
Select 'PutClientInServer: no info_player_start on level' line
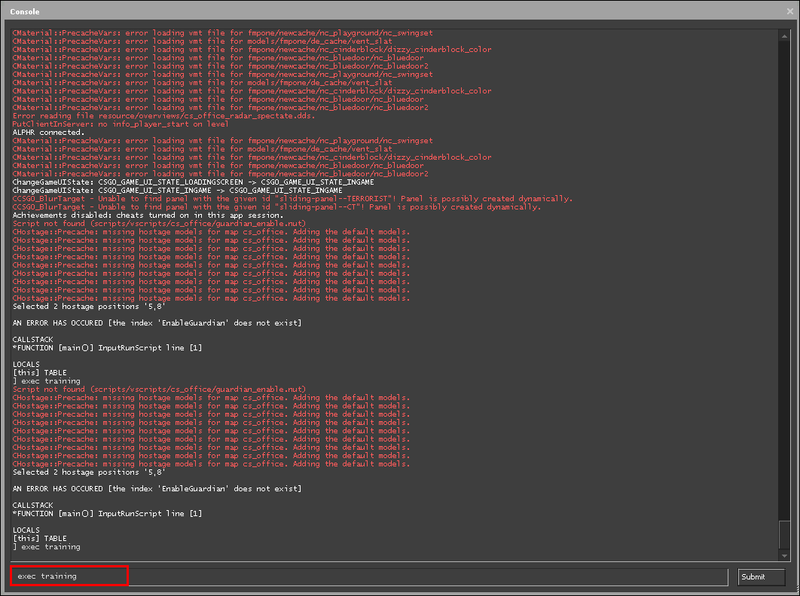[x=120, y=124]
